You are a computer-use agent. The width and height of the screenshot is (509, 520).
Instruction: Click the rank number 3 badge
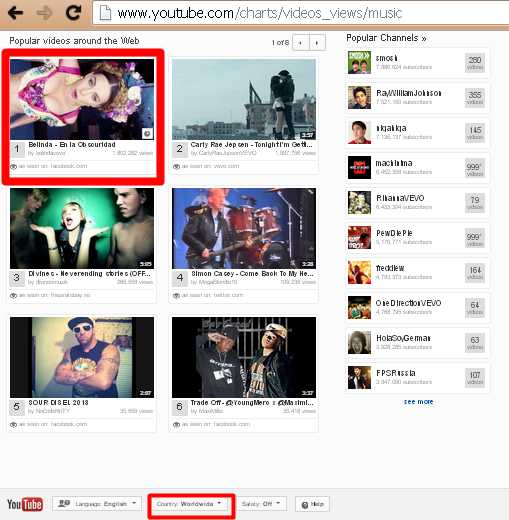pyautogui.click(x=16, y=278)
